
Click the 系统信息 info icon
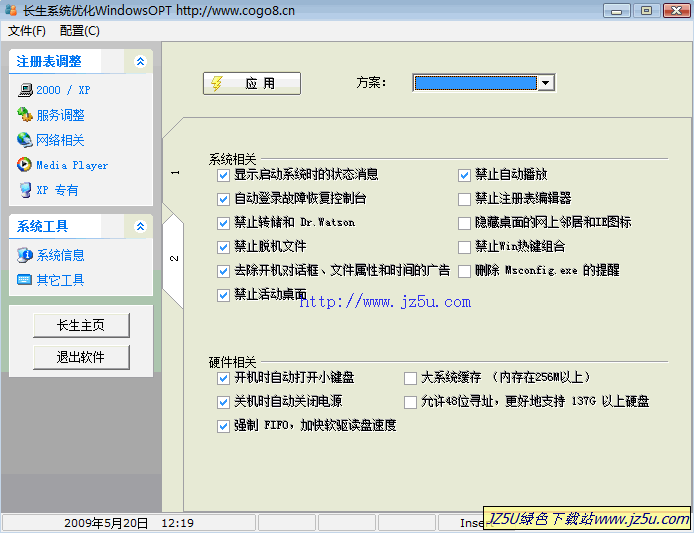(x=25, y=255)
